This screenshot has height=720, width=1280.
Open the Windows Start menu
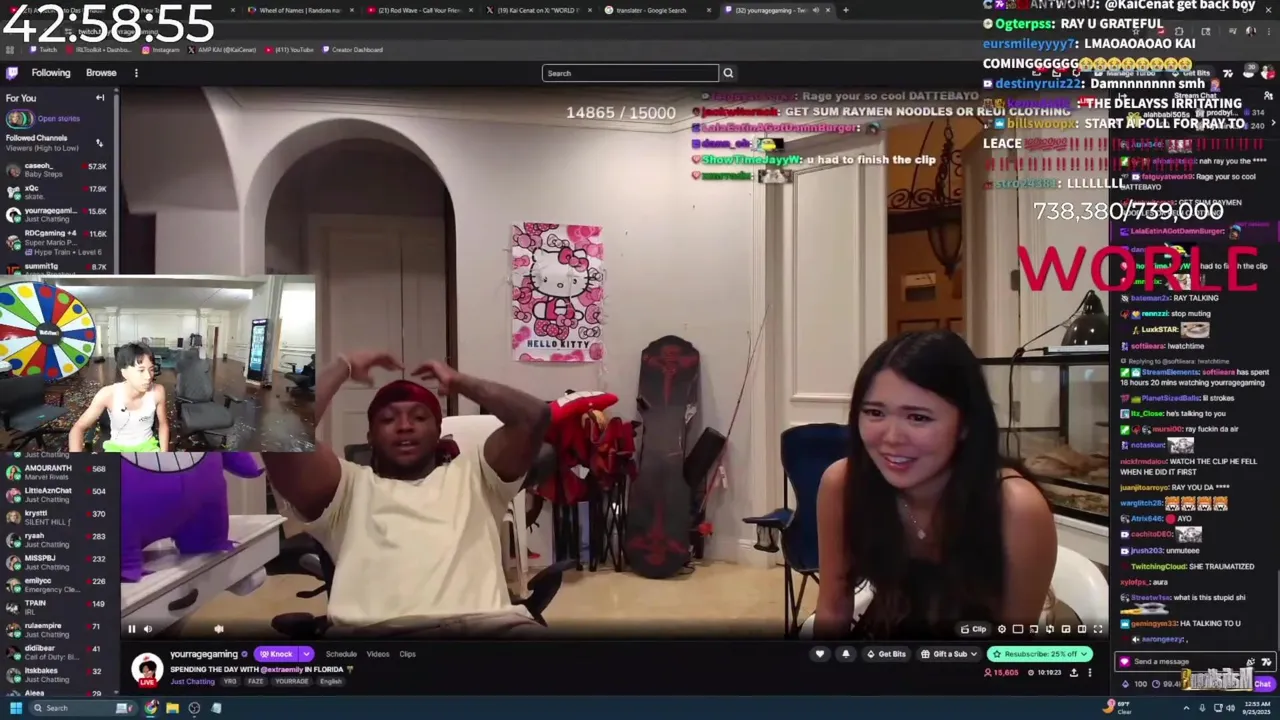pyautogui.click(x=15, y=708)
